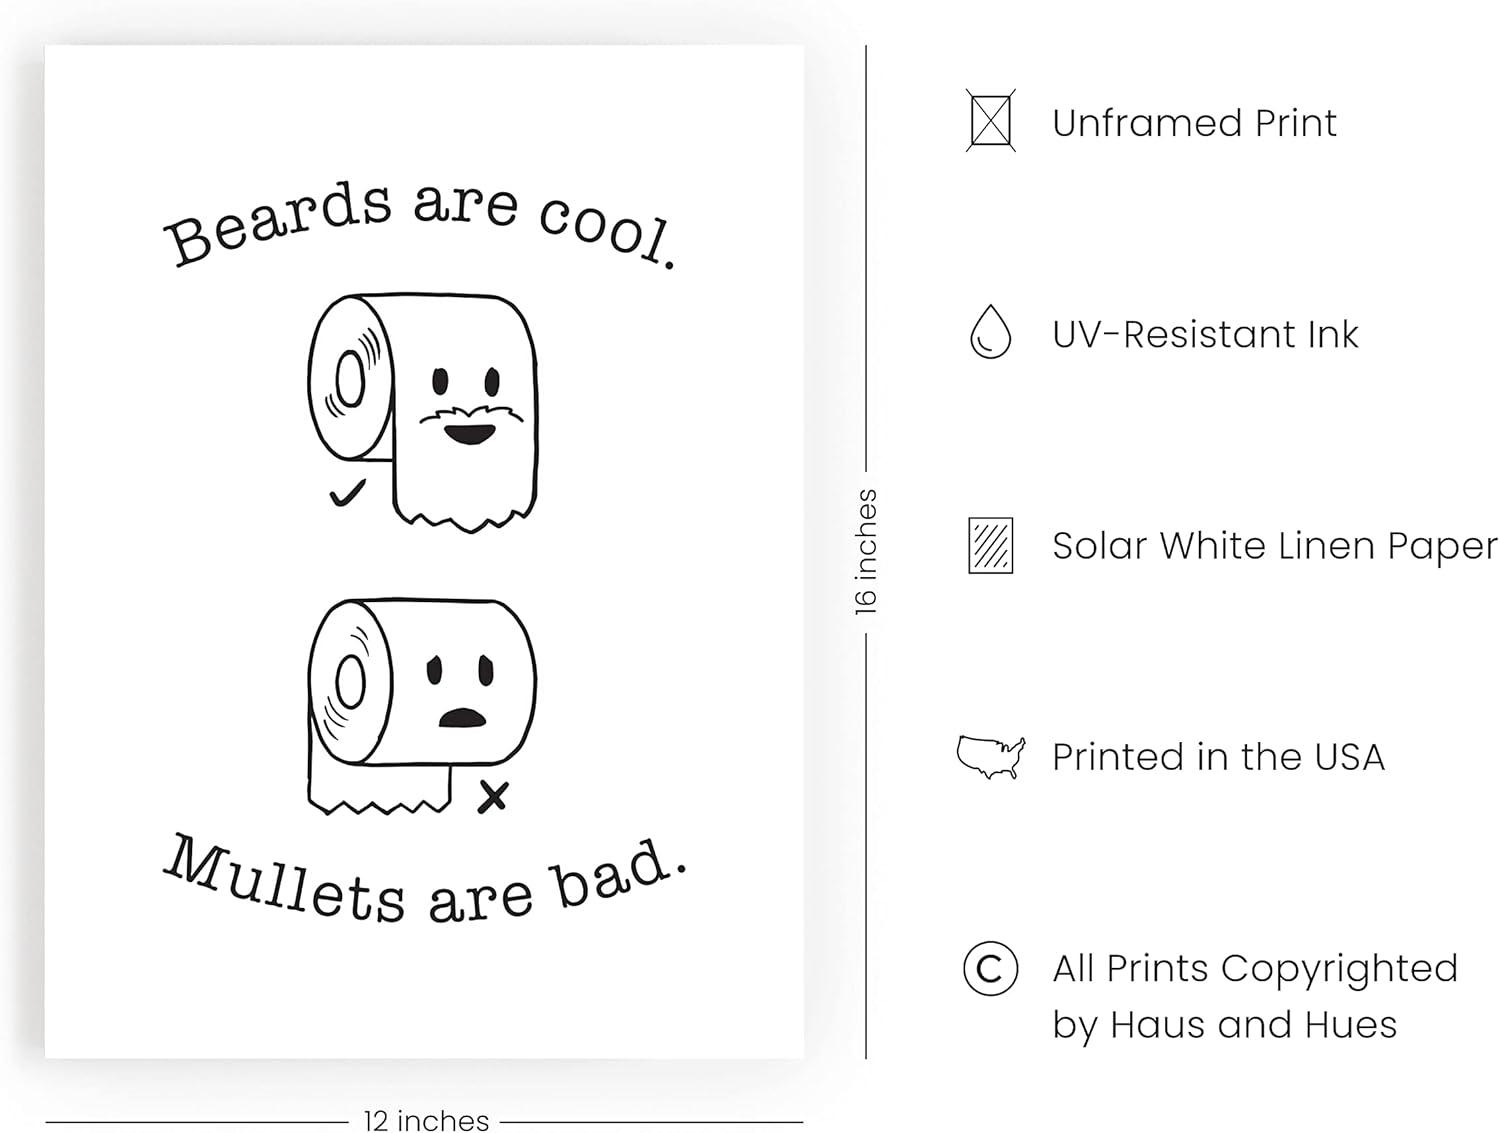
Task: Click the checkmark beside the bearded roll
Action: coord(347,493)
